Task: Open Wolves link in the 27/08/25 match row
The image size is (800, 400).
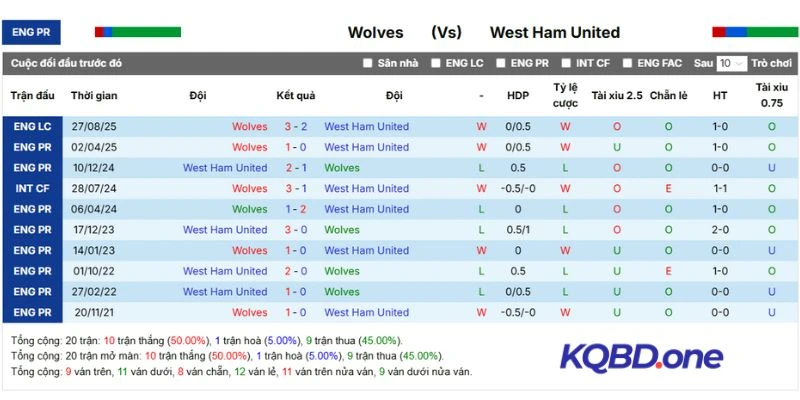Action: point(249,127)
